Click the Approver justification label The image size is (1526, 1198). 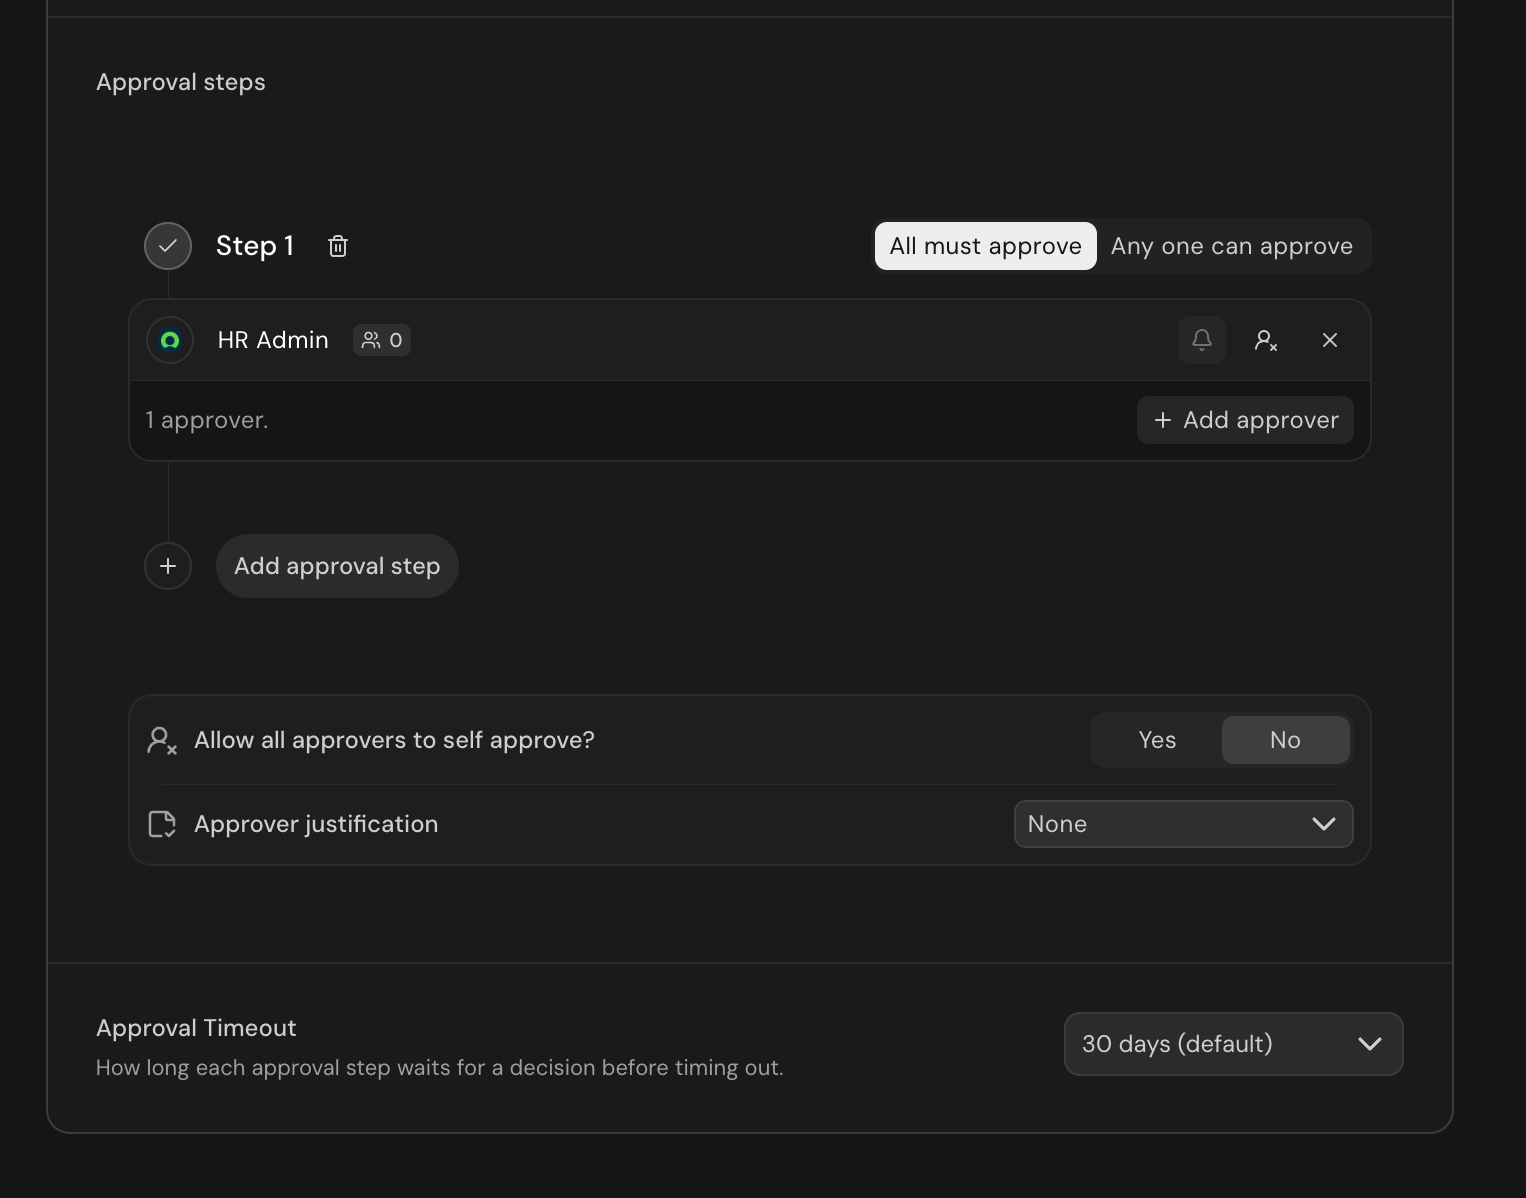point(316,824)
